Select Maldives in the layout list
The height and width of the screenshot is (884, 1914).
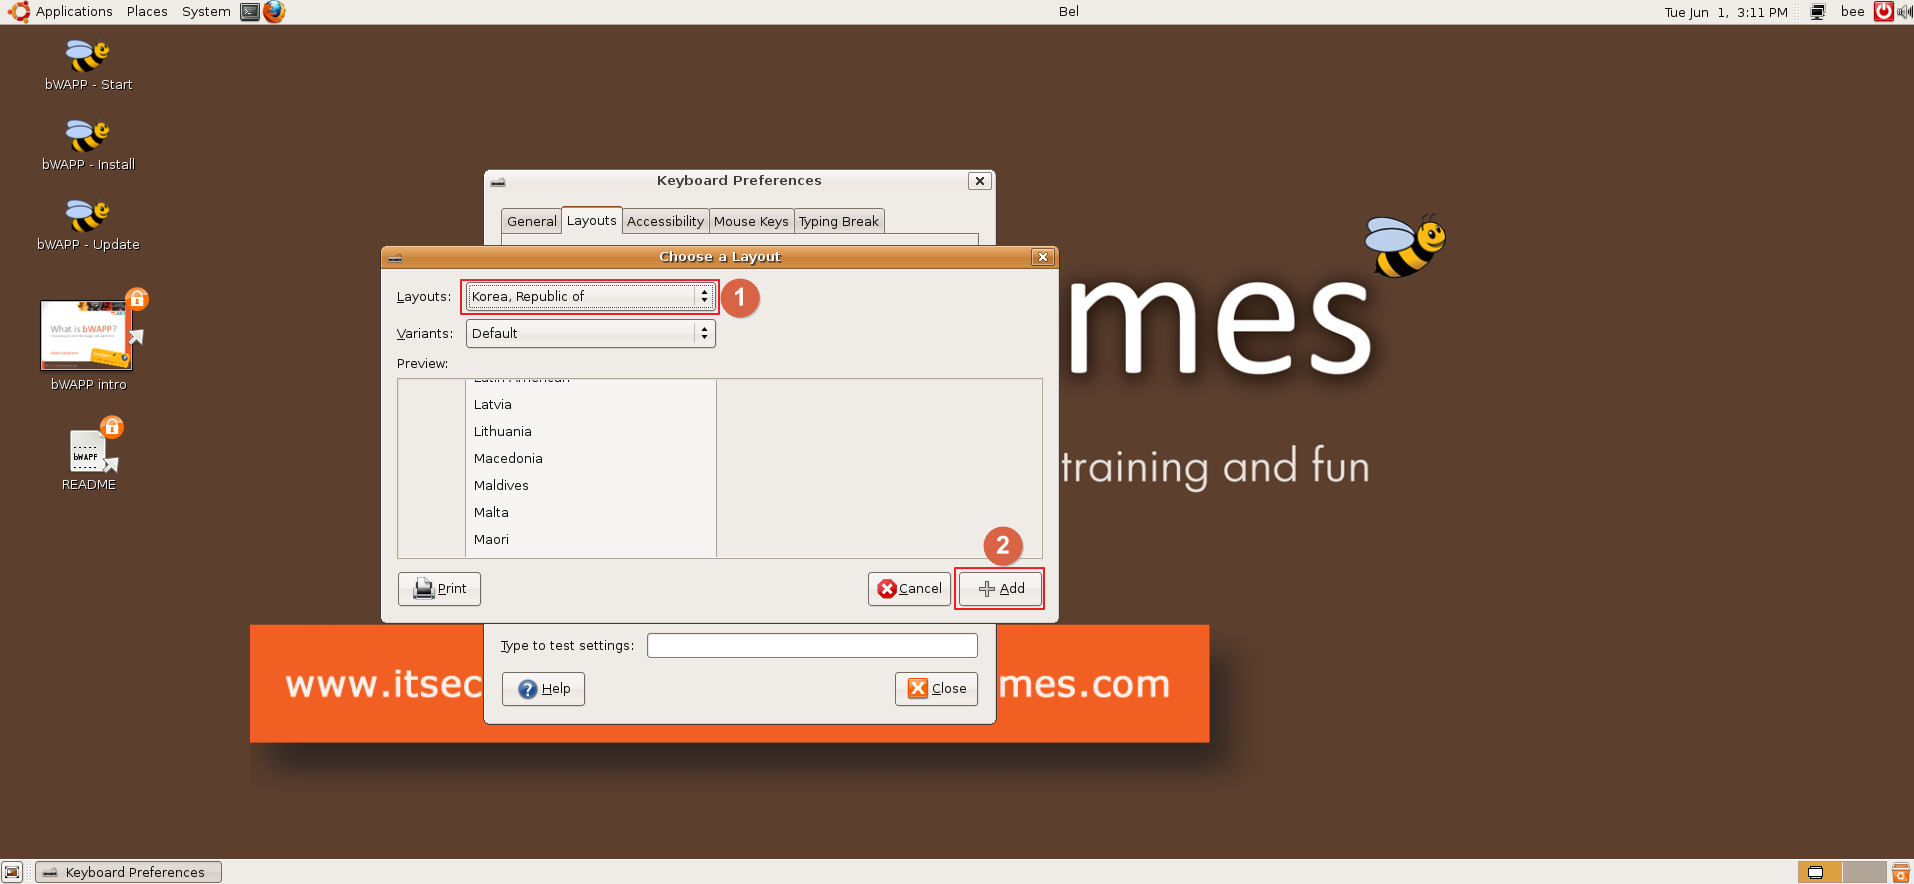(592, 485)
